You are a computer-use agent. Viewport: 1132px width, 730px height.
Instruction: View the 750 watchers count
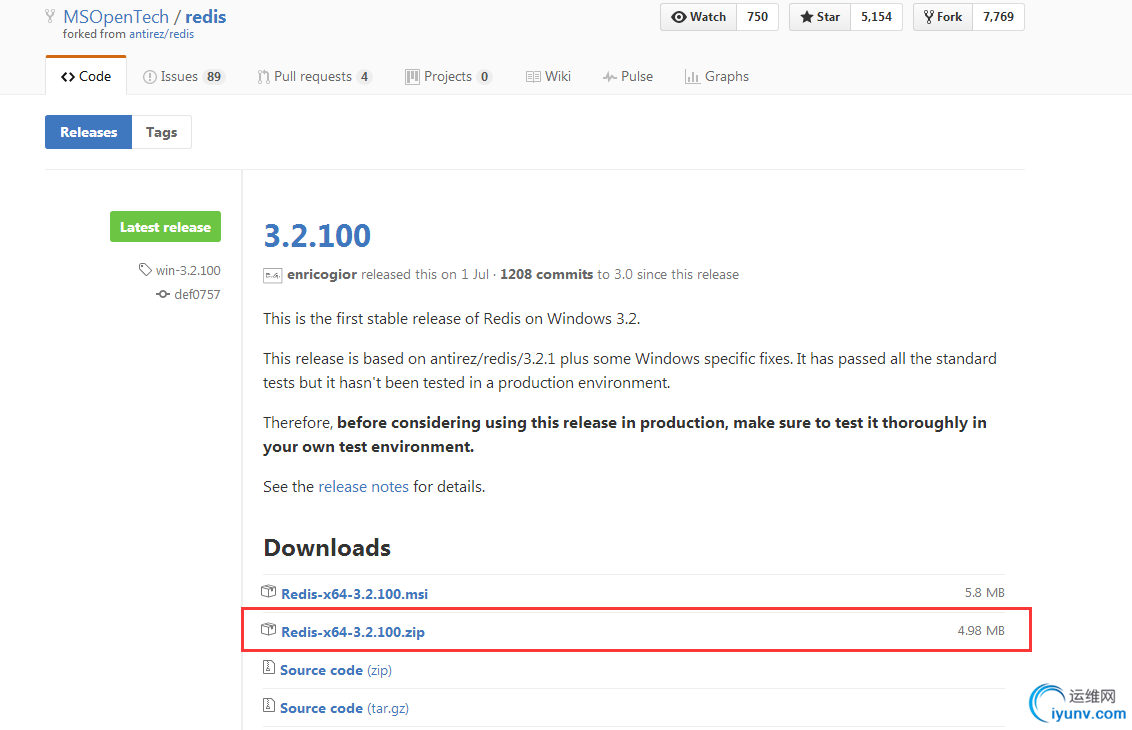(757, 17)
